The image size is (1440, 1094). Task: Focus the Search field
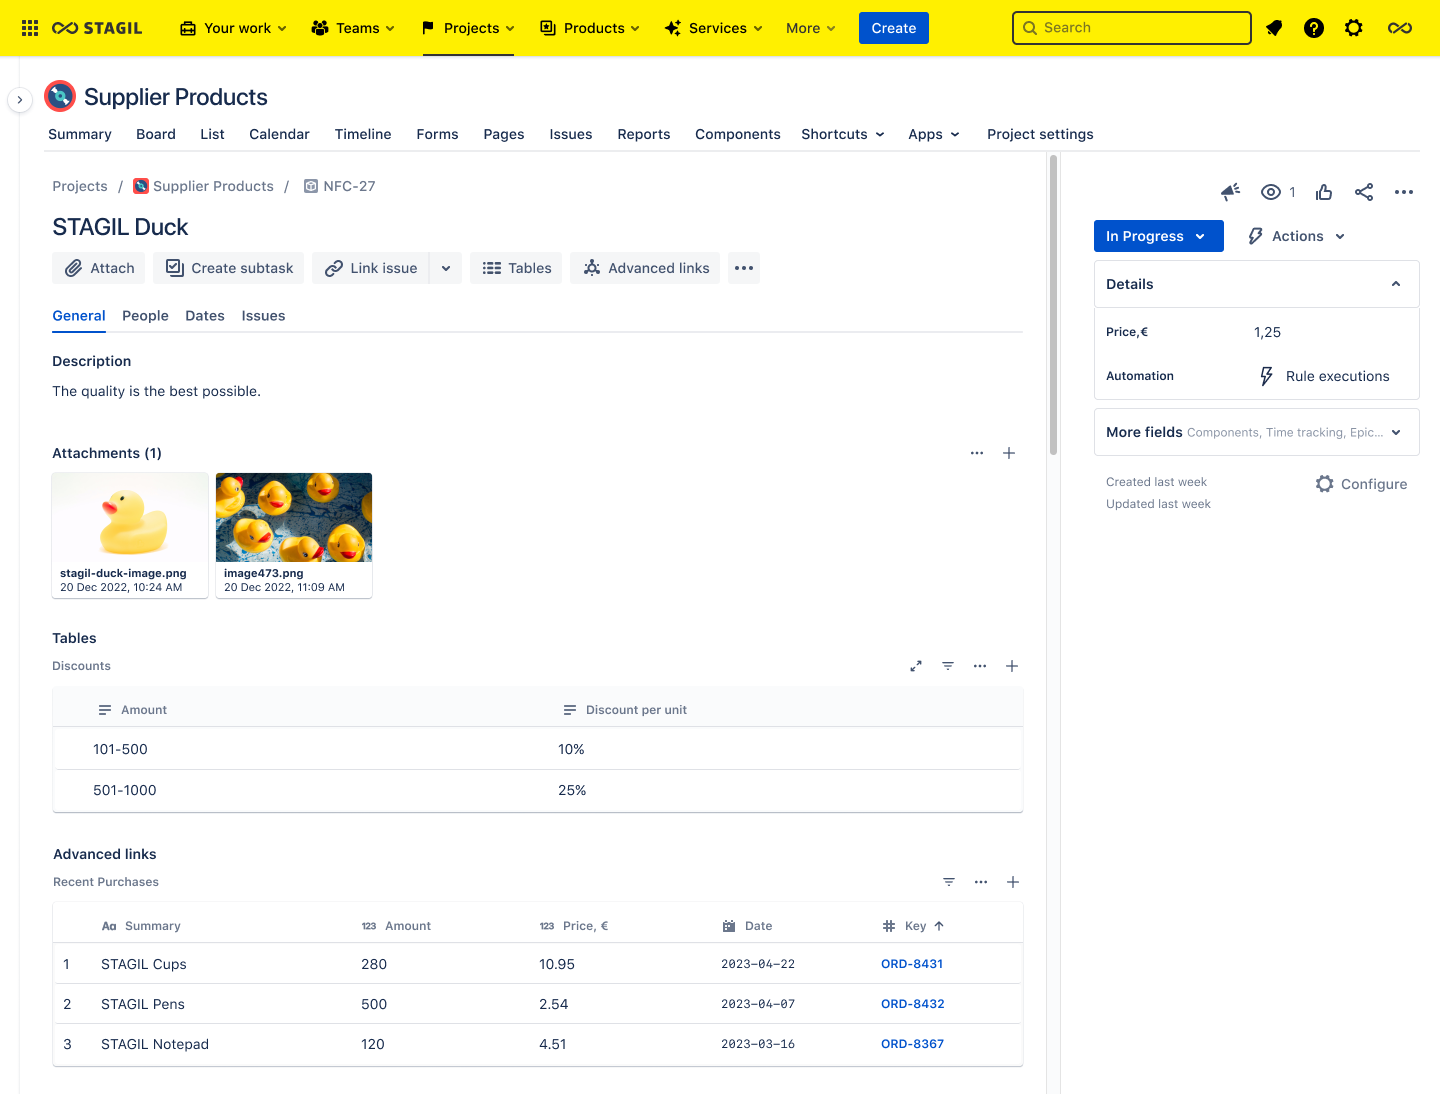1132,28
